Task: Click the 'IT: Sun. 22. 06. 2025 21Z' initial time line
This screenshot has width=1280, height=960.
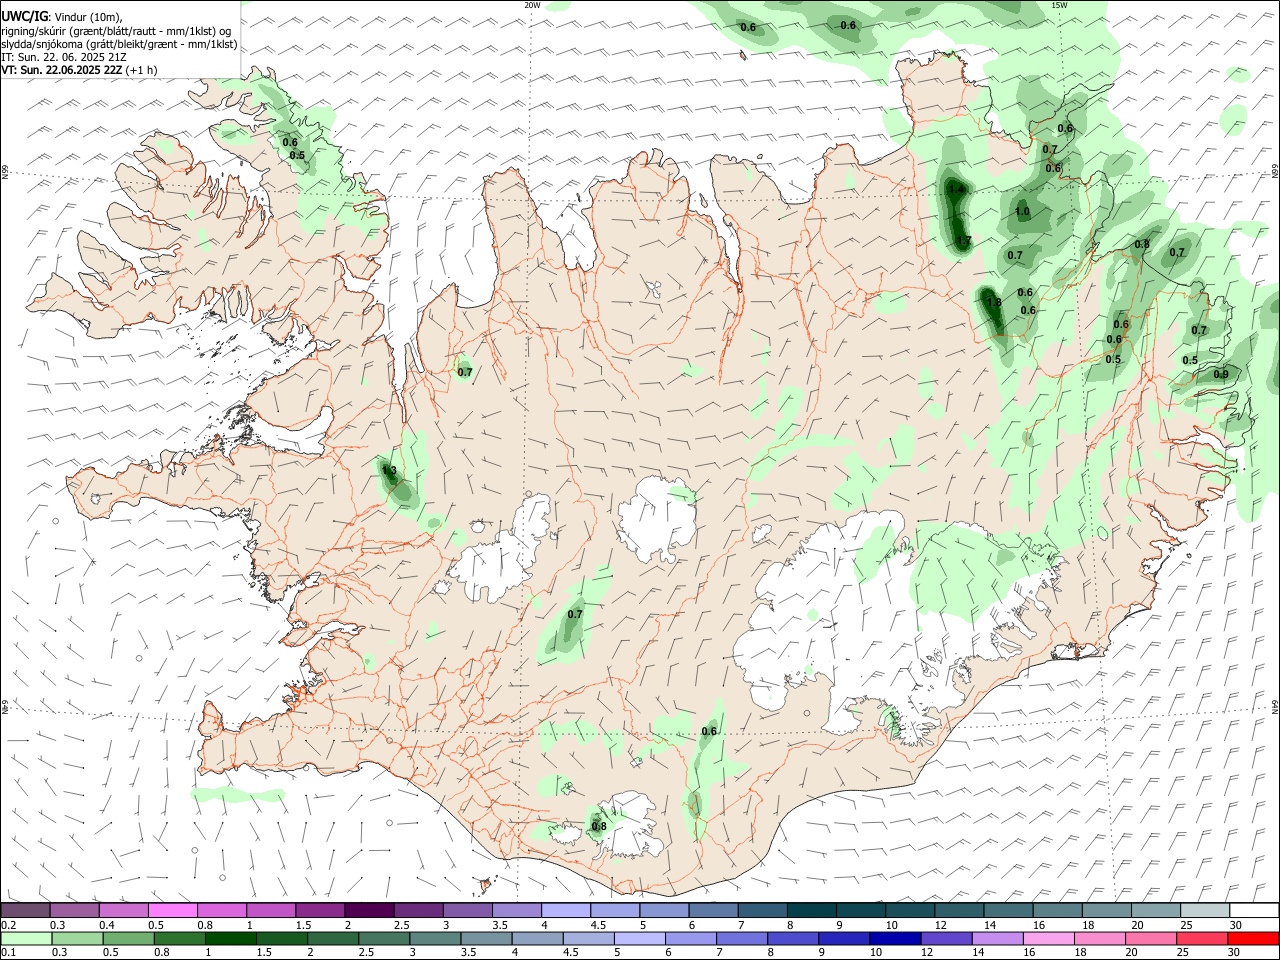Action: 62,57
